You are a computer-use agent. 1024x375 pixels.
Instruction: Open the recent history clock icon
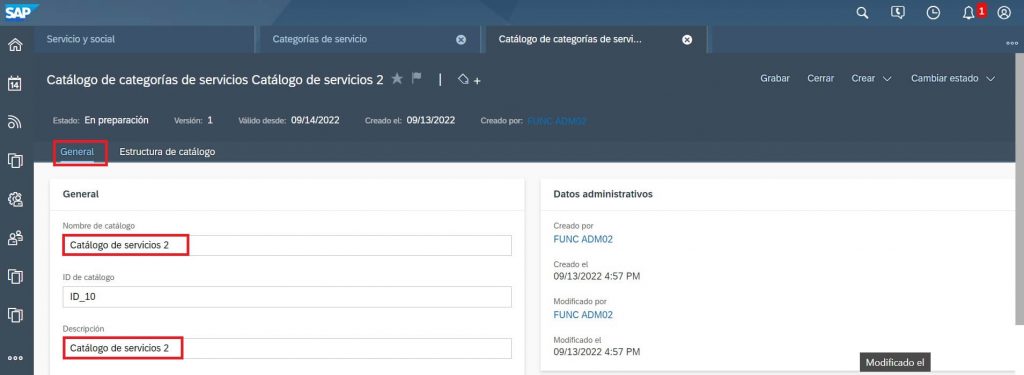pyautogui.click(x=933, y=13)
